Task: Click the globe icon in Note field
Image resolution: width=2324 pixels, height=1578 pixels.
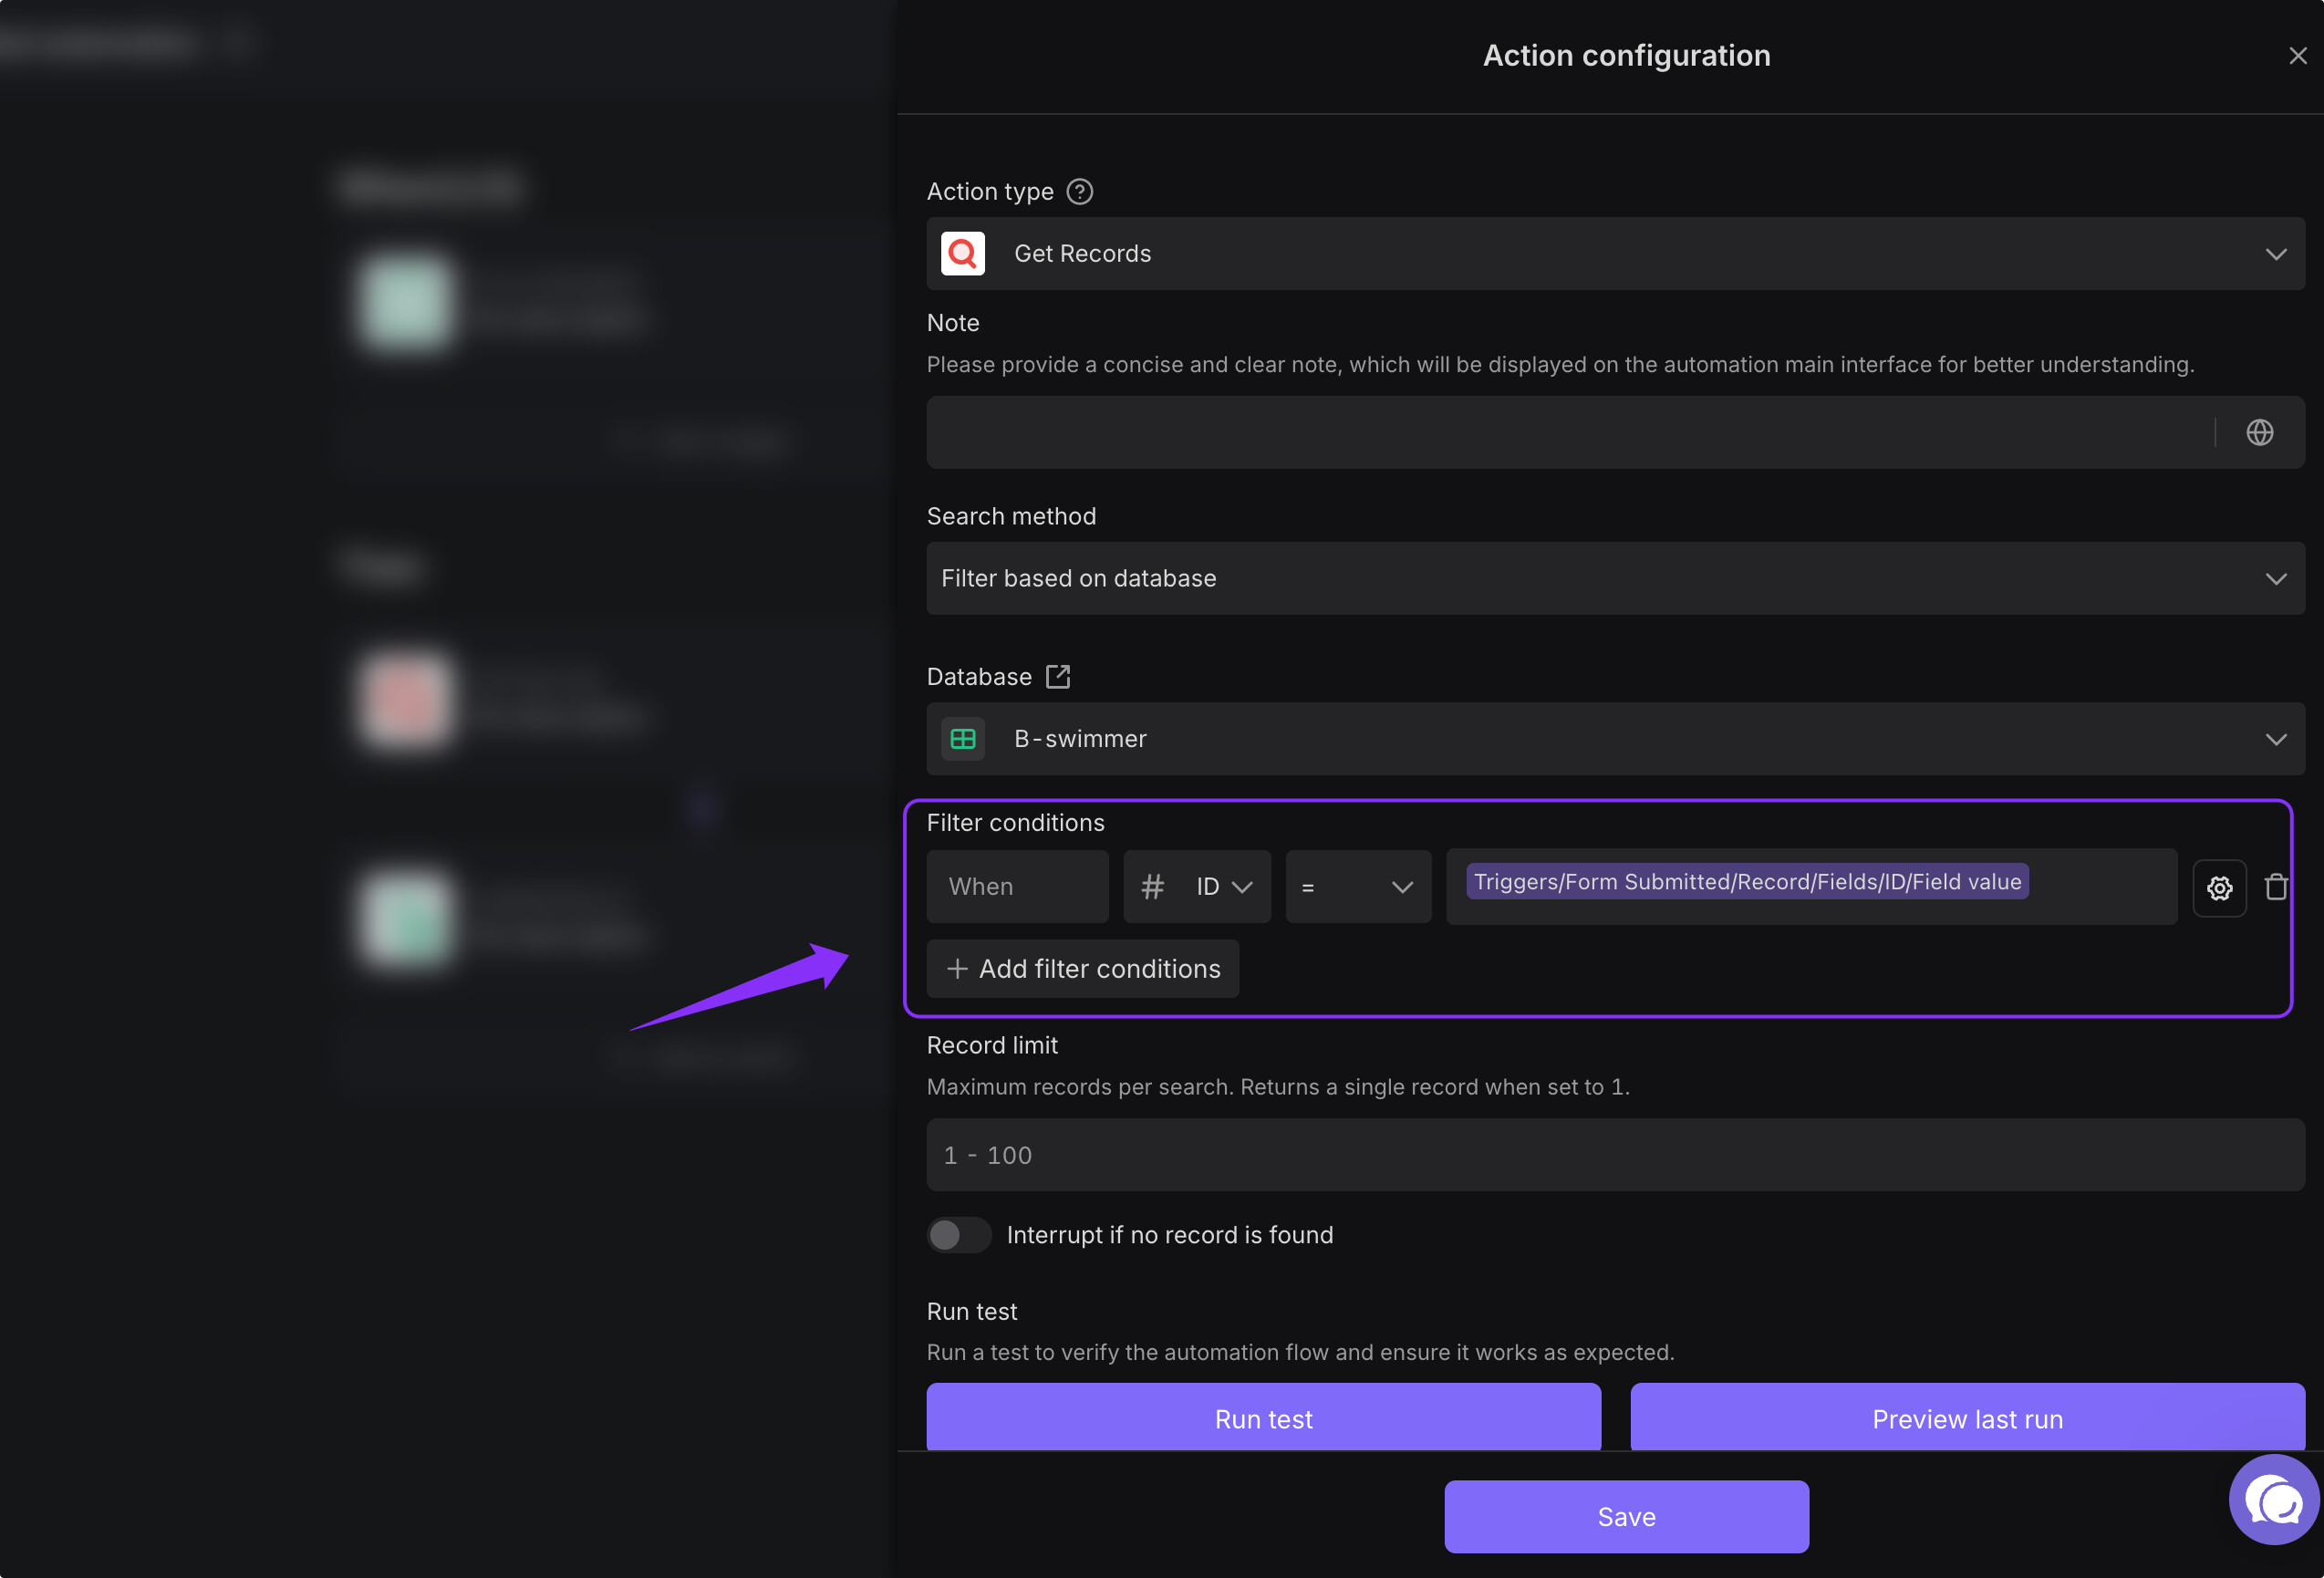Action: pyautogui.click(x=2259, y=432)
